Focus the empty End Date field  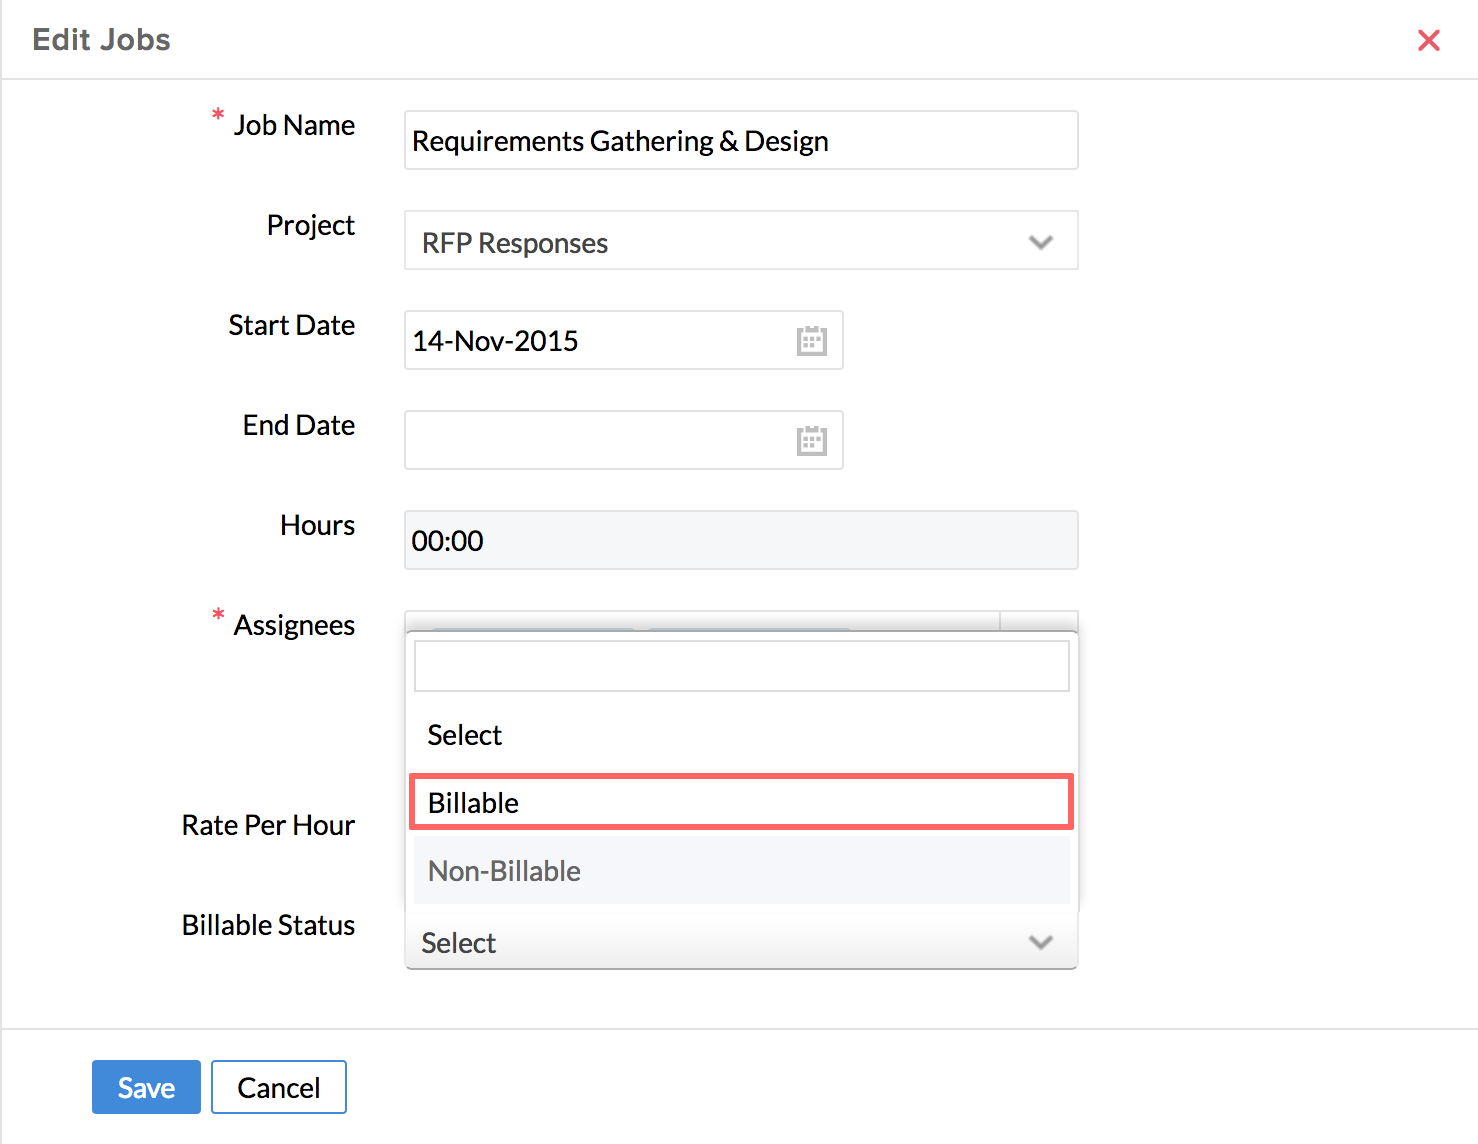(x=595, y=441)
